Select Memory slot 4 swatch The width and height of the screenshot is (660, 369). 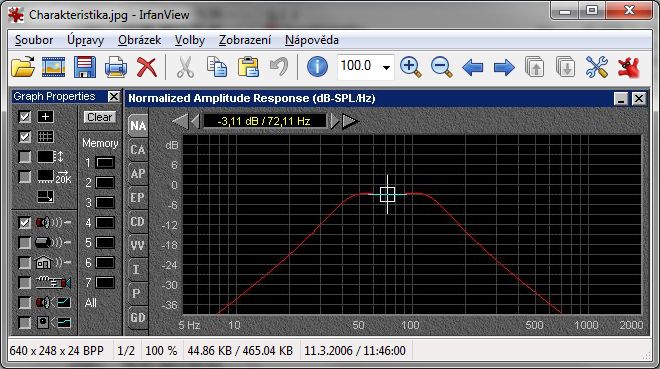105,223
